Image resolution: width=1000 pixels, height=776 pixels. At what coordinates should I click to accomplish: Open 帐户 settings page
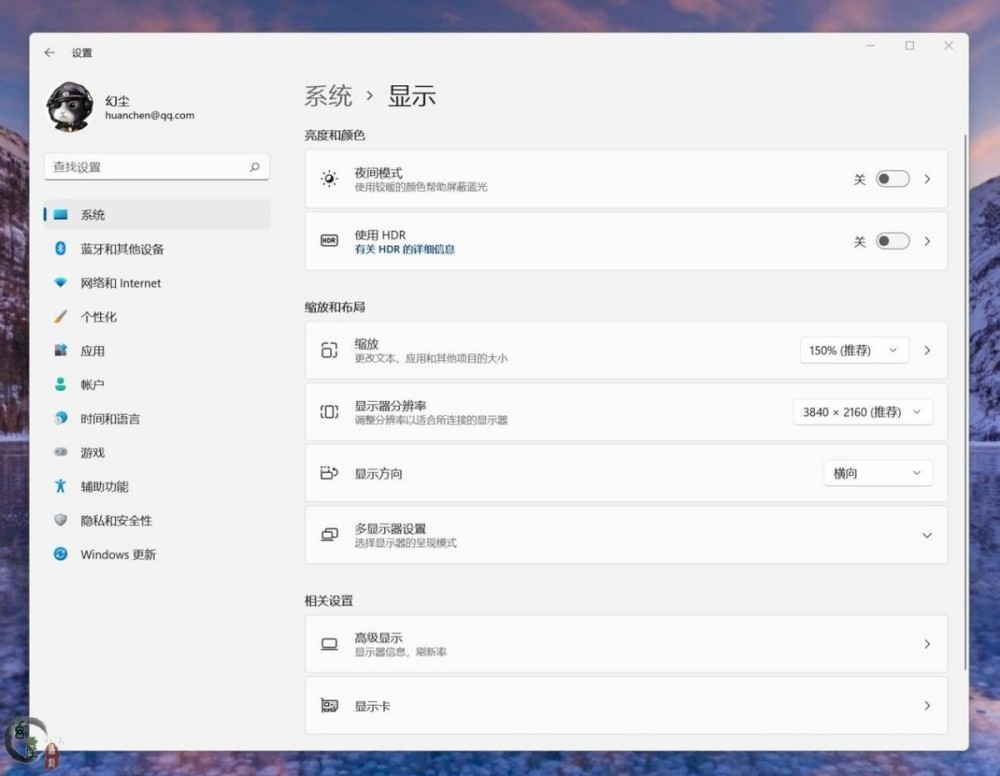(x=157, y=384)
